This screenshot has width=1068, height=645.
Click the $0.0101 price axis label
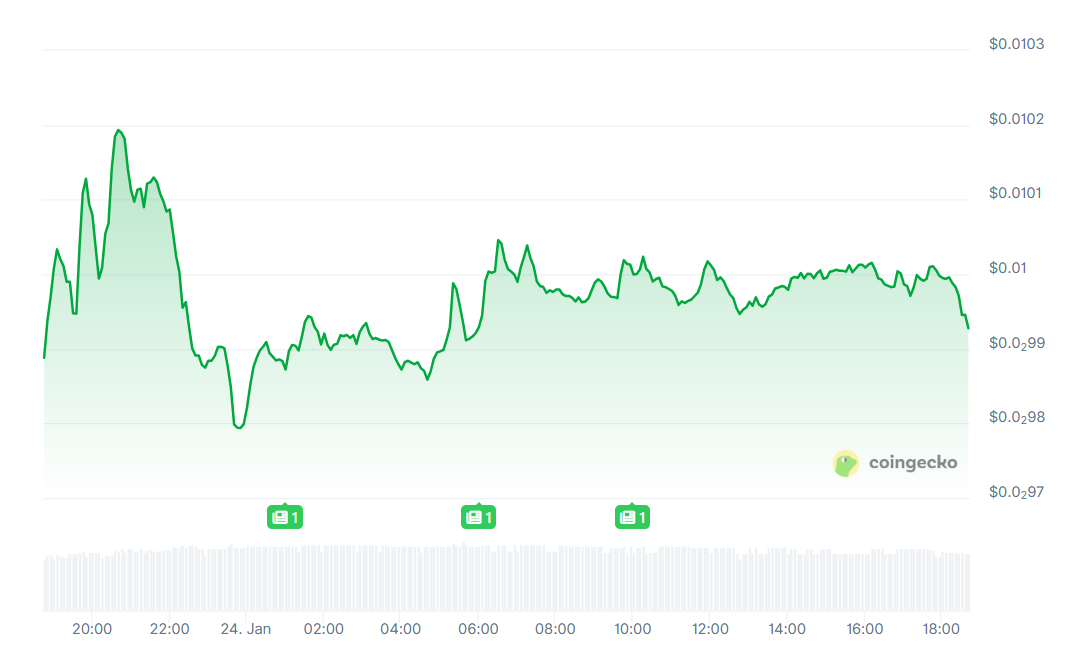pos(1016,193)
